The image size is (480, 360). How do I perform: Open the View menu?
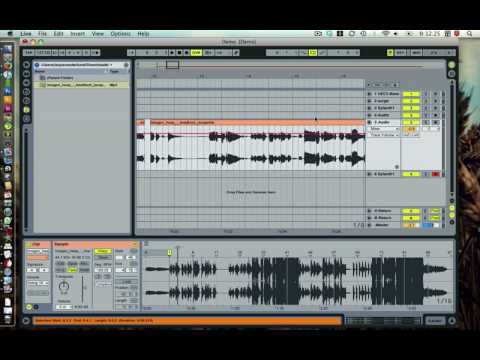click(x=98, y=34)
